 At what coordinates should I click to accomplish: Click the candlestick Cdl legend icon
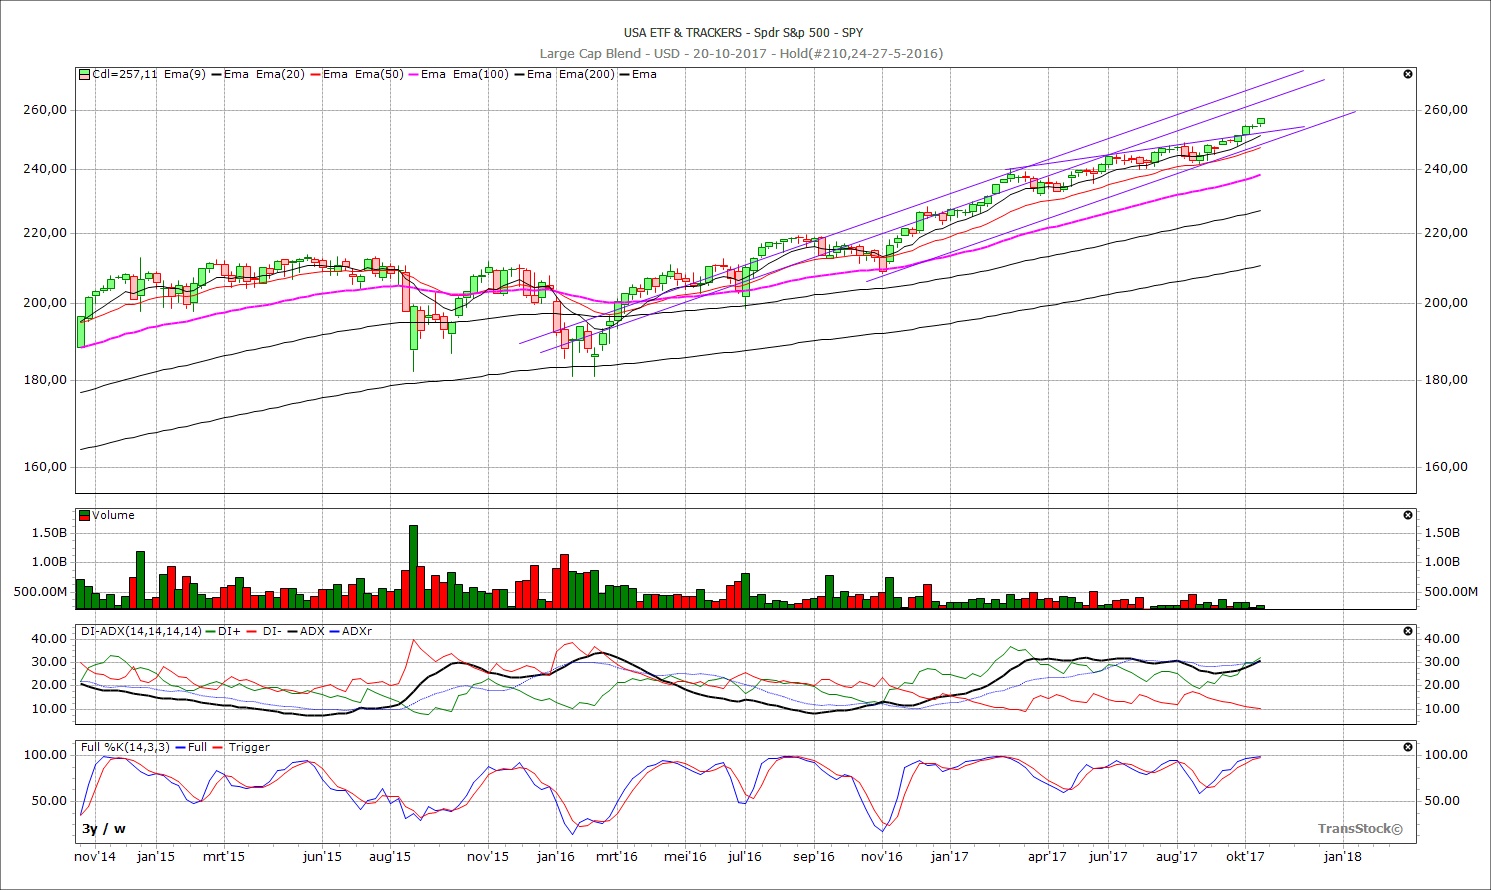point(85,74)
